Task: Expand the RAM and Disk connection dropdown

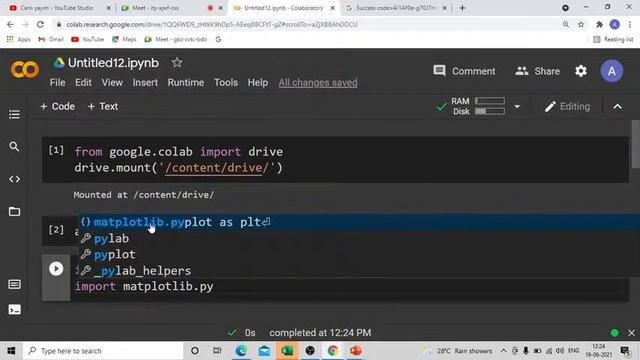Action: point(517,107)
